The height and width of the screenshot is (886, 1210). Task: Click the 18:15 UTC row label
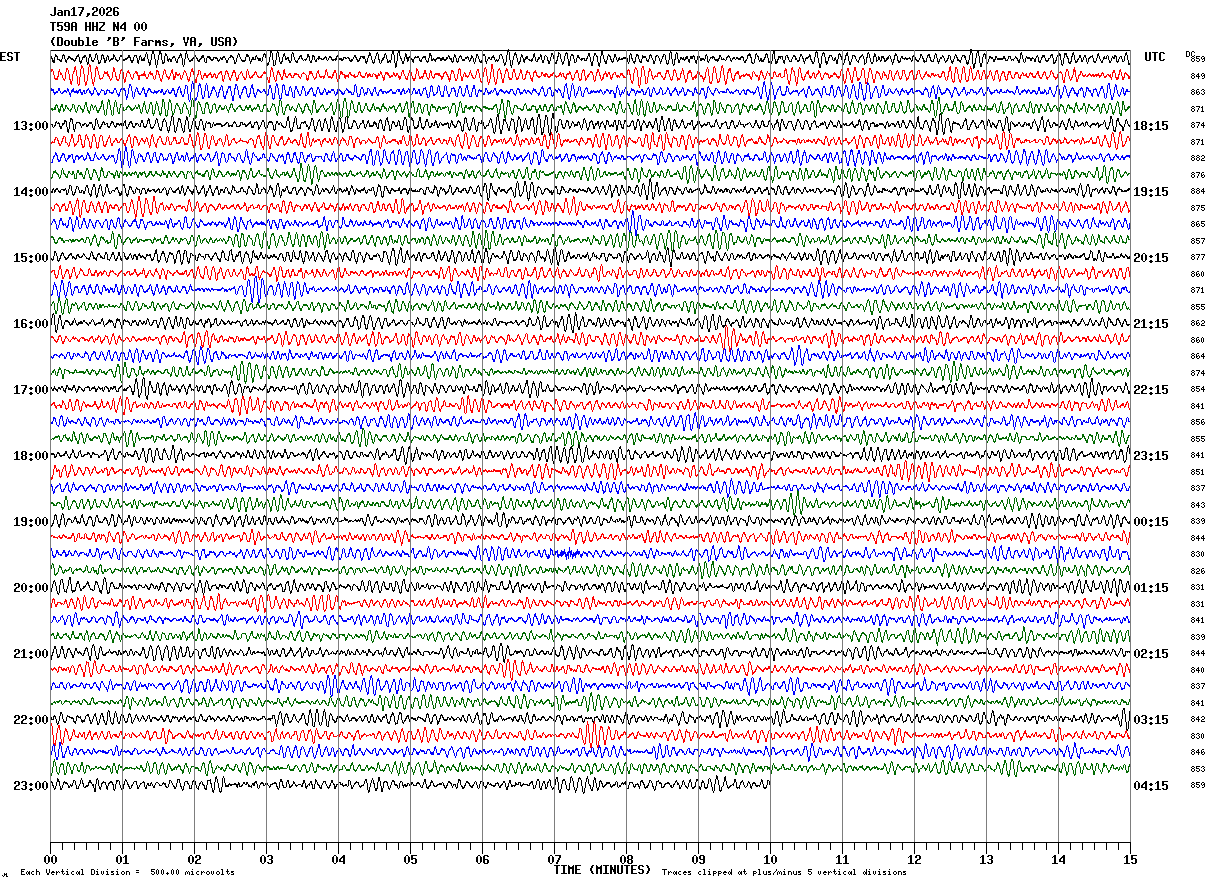click(1151, 126)
